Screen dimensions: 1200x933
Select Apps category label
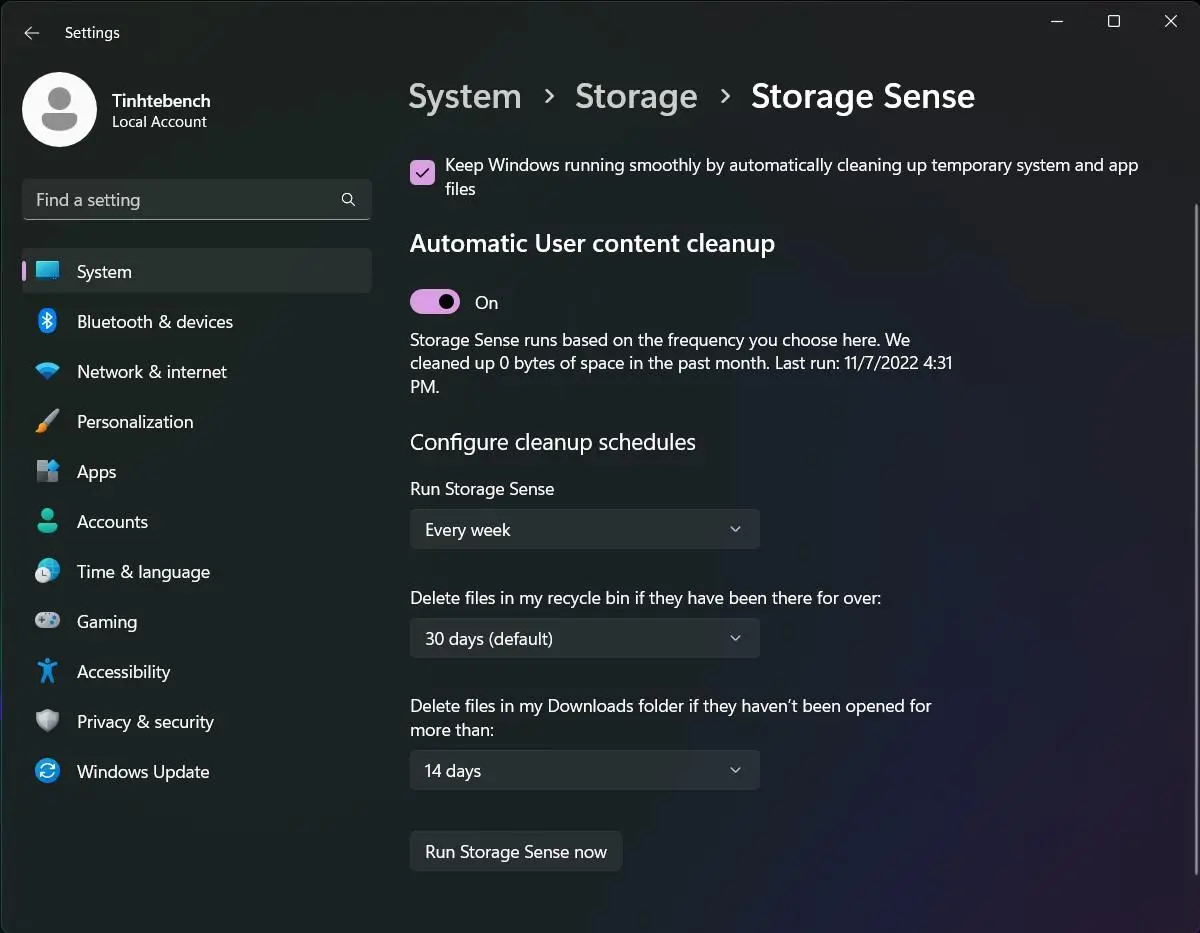coord(97,472)
